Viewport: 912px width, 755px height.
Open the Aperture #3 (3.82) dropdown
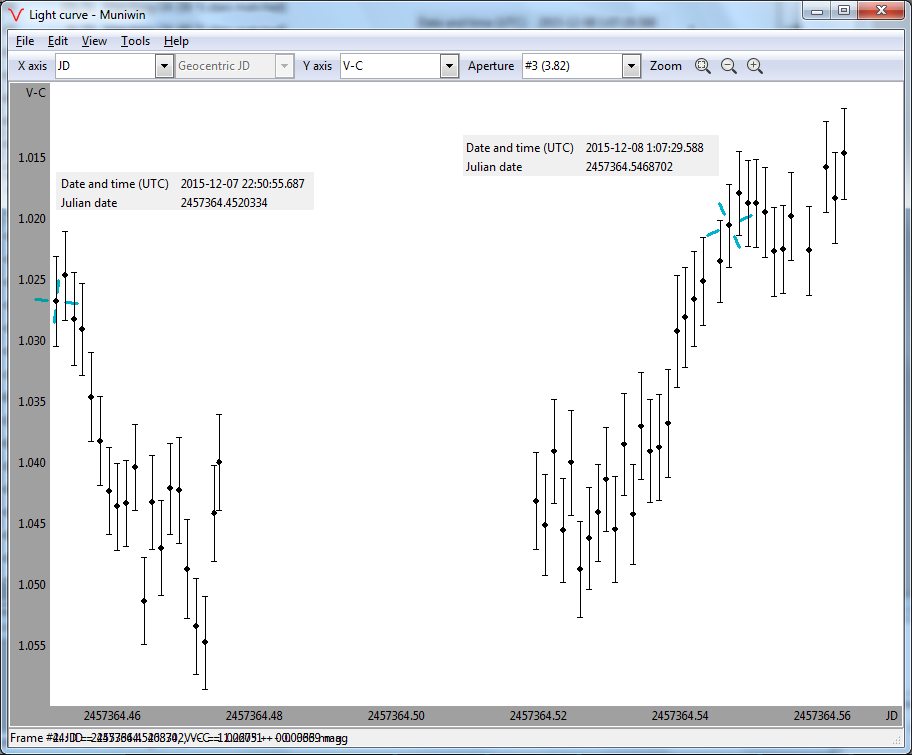click(631, 66)
